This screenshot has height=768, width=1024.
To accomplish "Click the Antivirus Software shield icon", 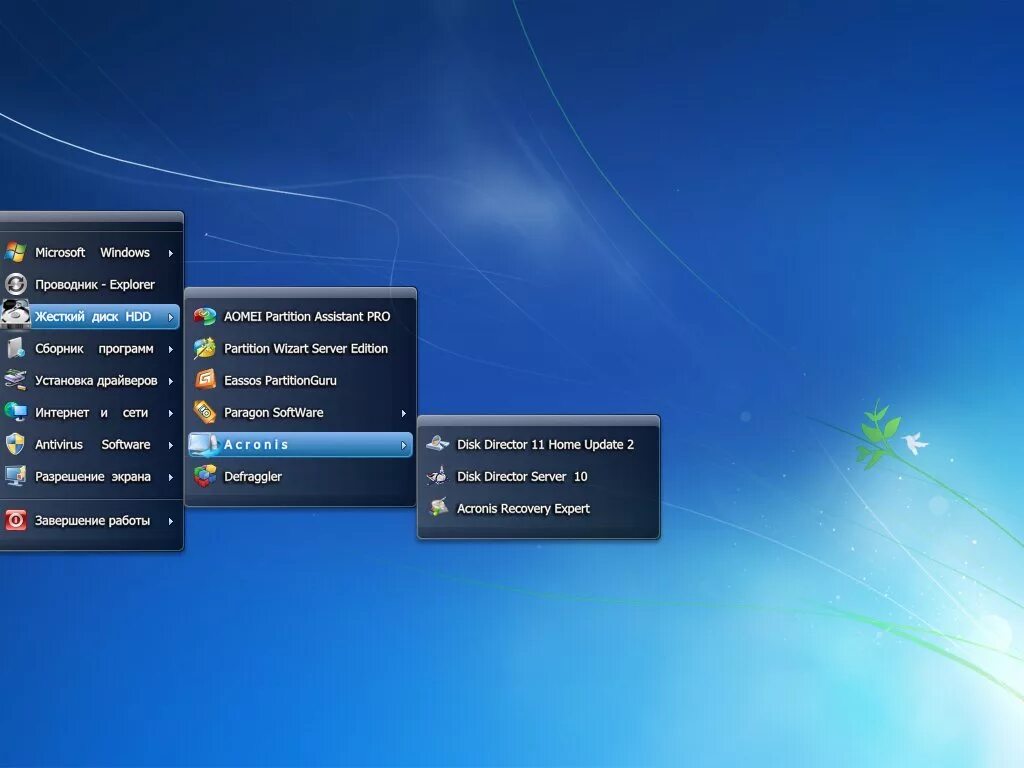I will (15, 444).
